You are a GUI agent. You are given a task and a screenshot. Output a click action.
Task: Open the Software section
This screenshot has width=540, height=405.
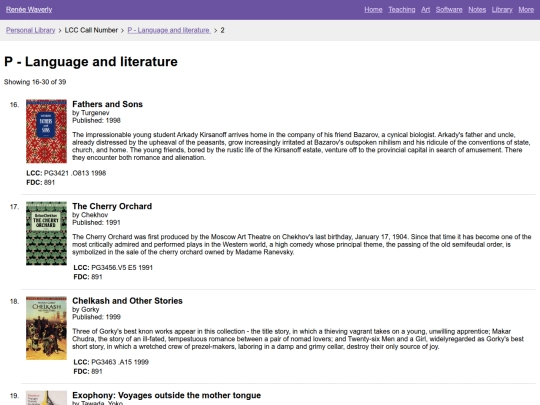coord(449,10)
